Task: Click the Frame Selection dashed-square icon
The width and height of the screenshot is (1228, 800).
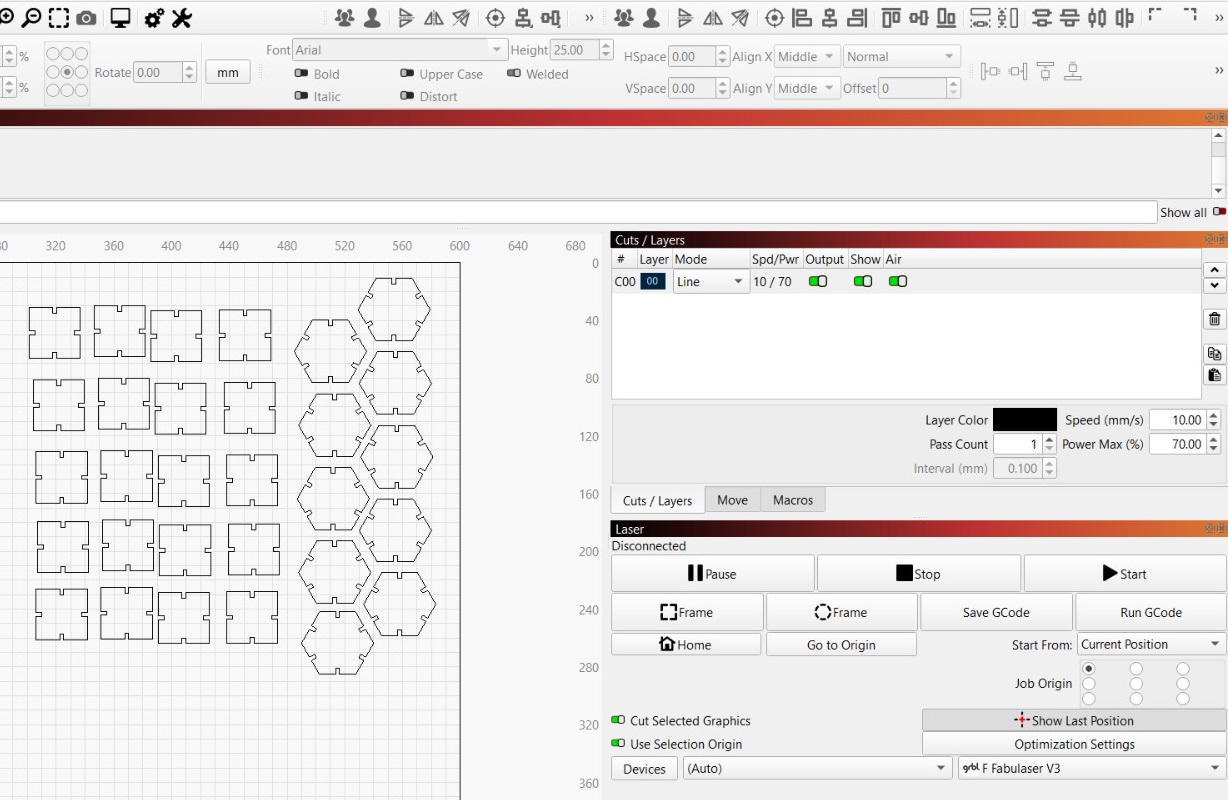Action: (59, 17)
